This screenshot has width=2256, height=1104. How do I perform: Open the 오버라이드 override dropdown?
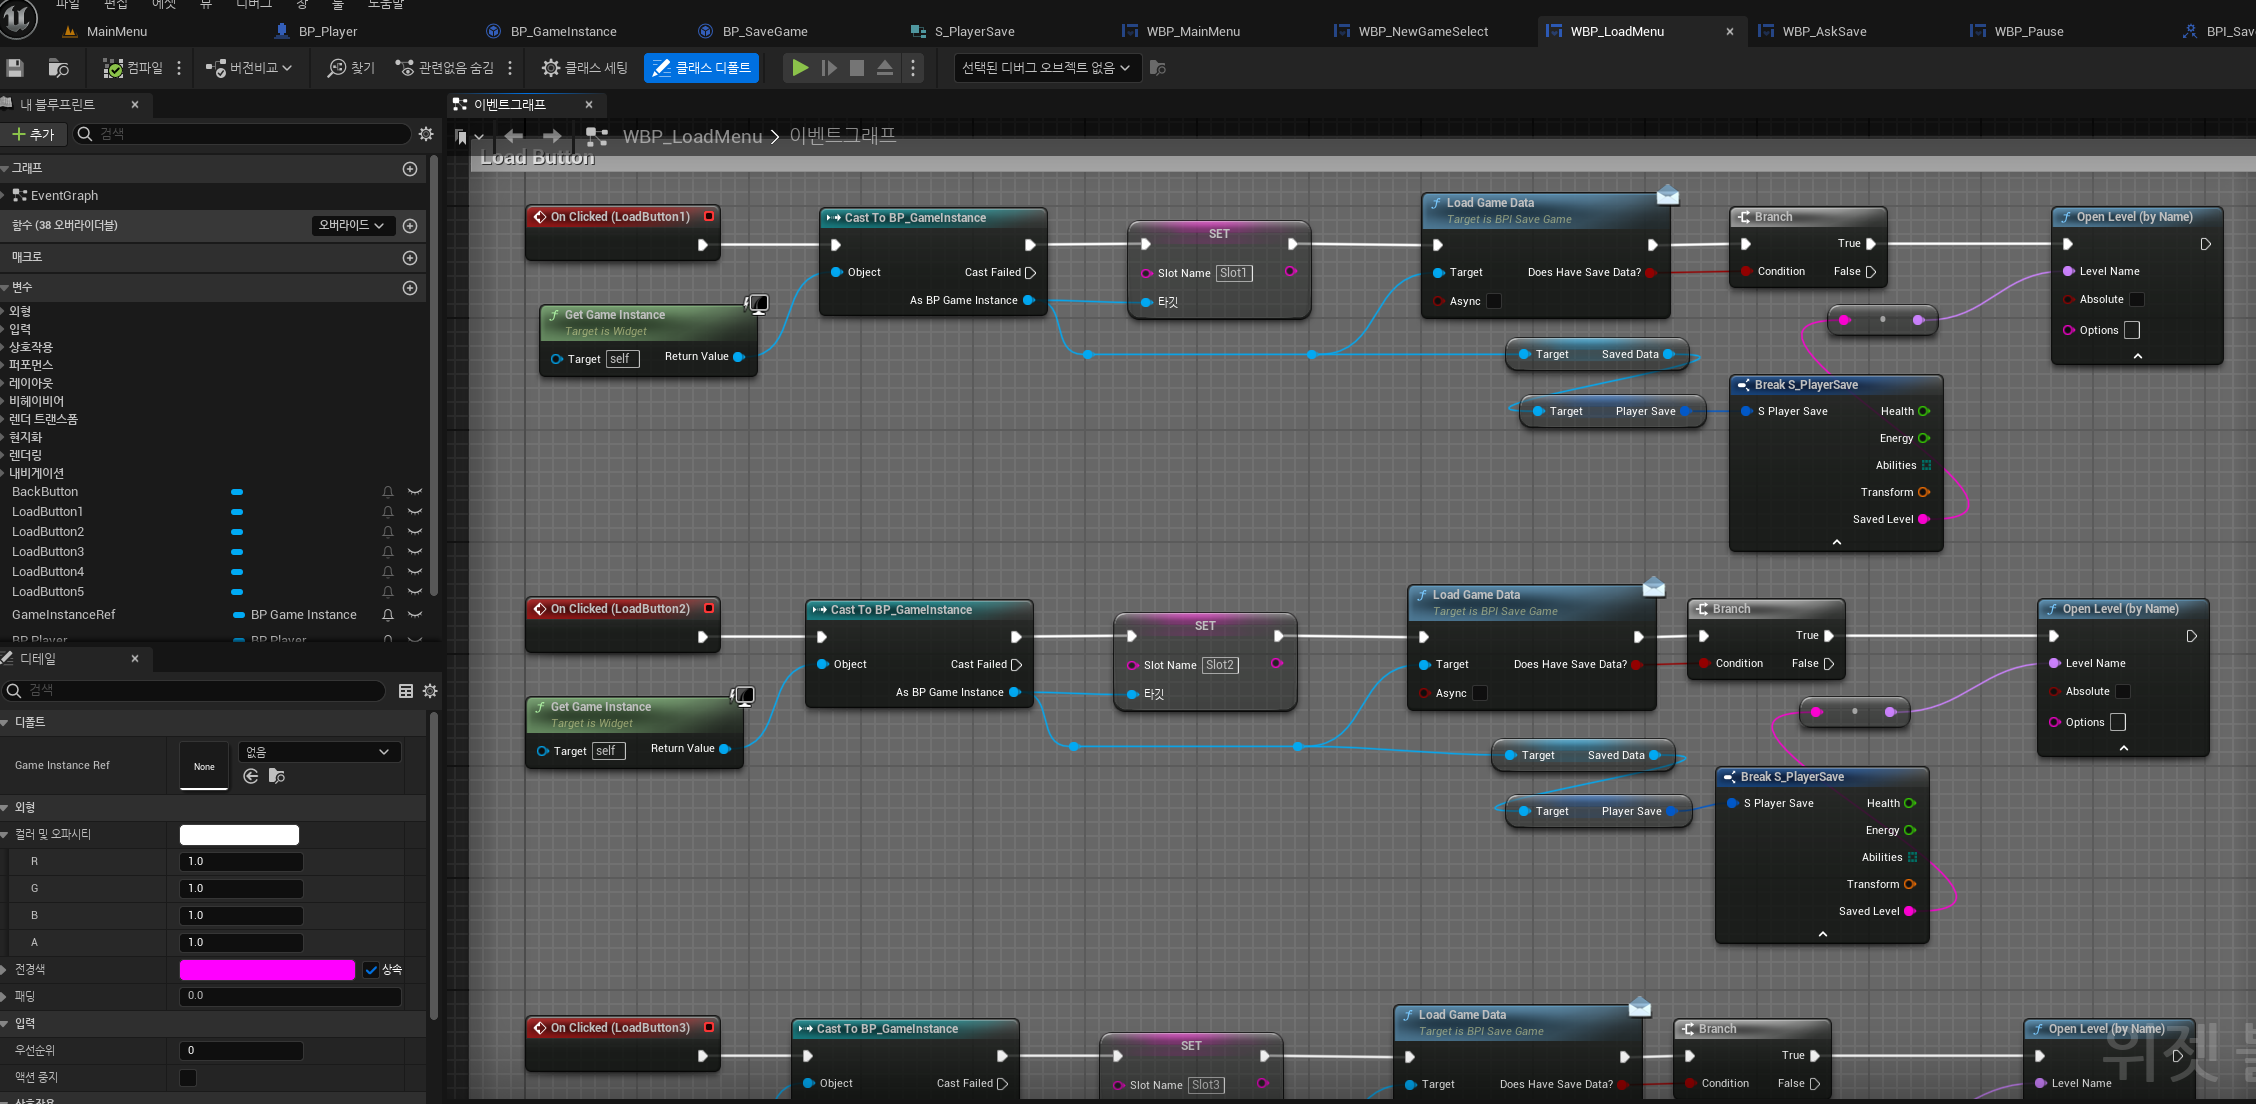click(352, 226)
